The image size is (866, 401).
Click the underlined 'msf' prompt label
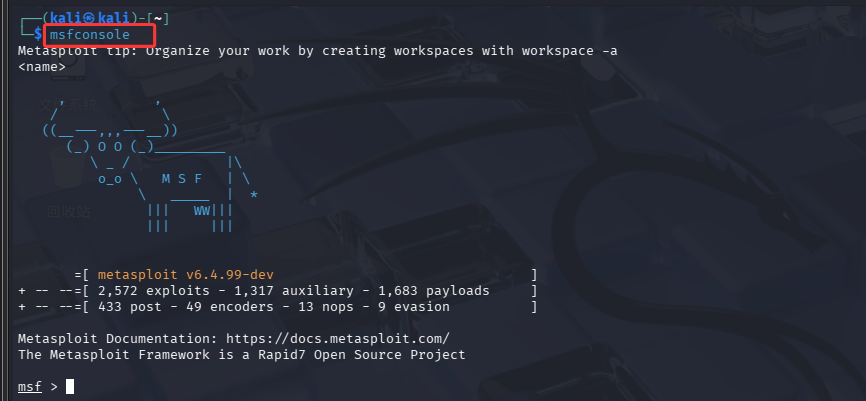tap(30, 387)
